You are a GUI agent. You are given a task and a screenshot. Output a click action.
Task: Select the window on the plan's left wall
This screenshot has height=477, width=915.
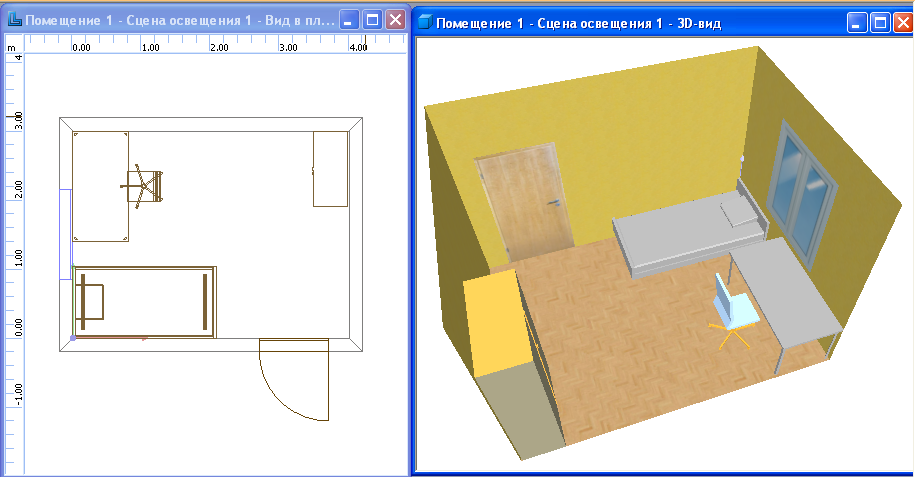[x=65, y=234]
